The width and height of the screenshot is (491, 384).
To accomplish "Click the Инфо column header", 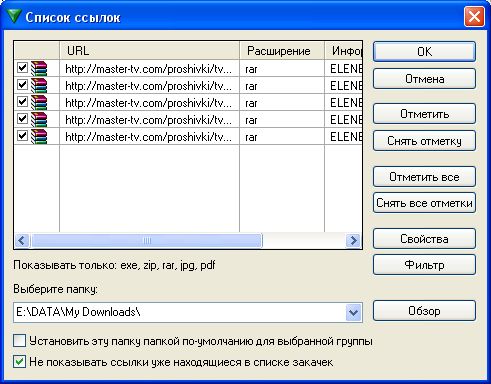I will coord(343,51).
